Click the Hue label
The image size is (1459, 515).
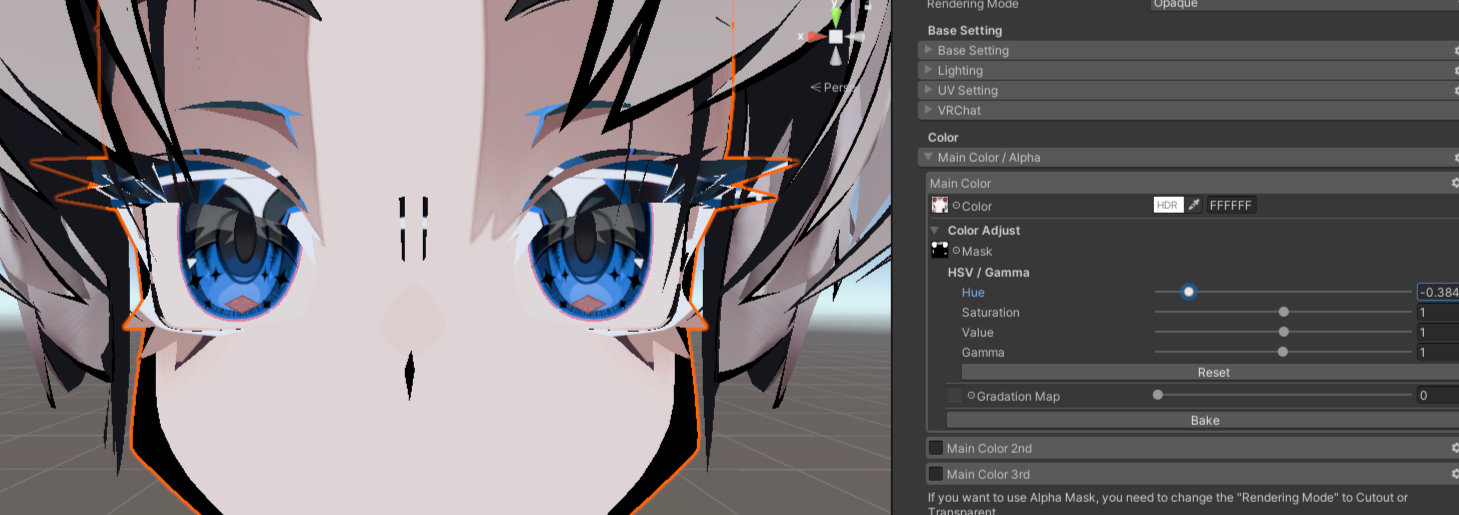coord(973,292)
